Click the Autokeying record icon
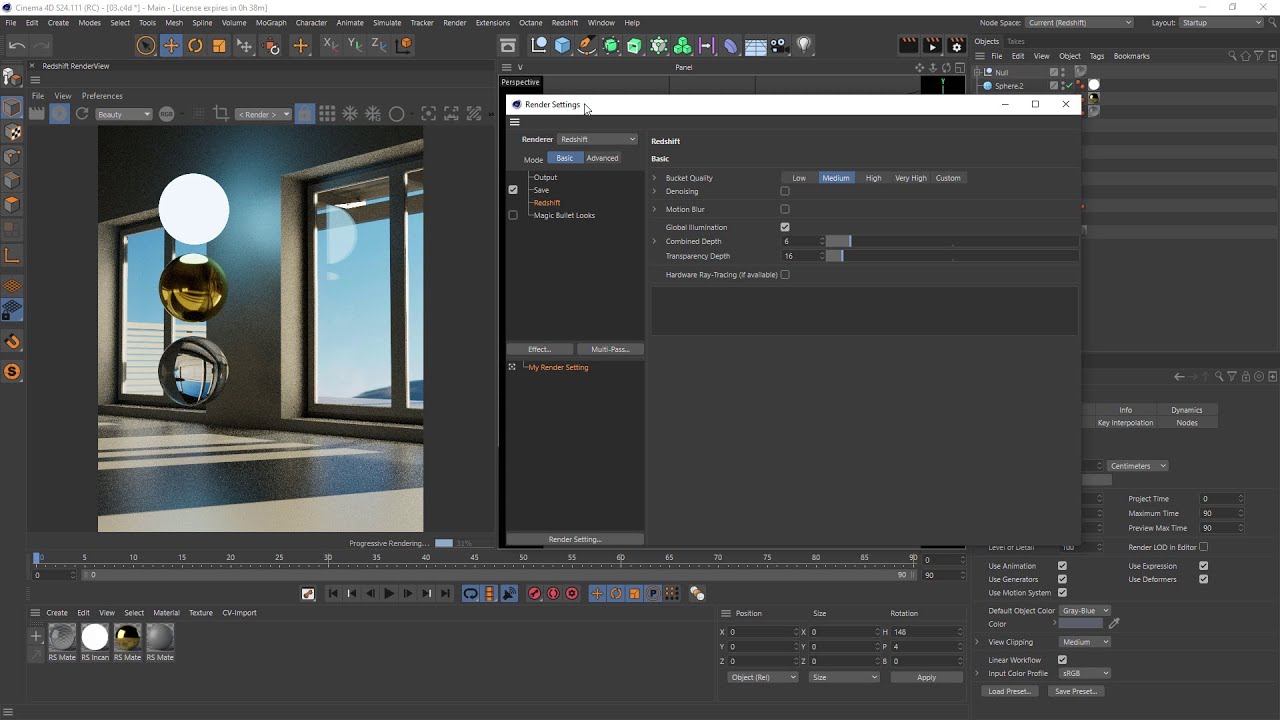Screen dimensions: 1280x720 553,593
